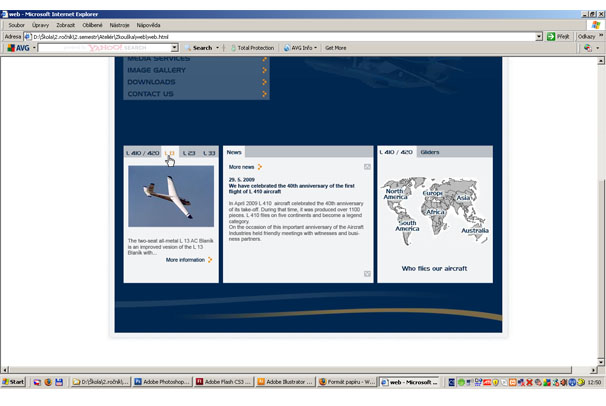This screenshot has width=606, height=406.
Task: Click the L 13 glider photo
Action: click(x=171, y=197)
